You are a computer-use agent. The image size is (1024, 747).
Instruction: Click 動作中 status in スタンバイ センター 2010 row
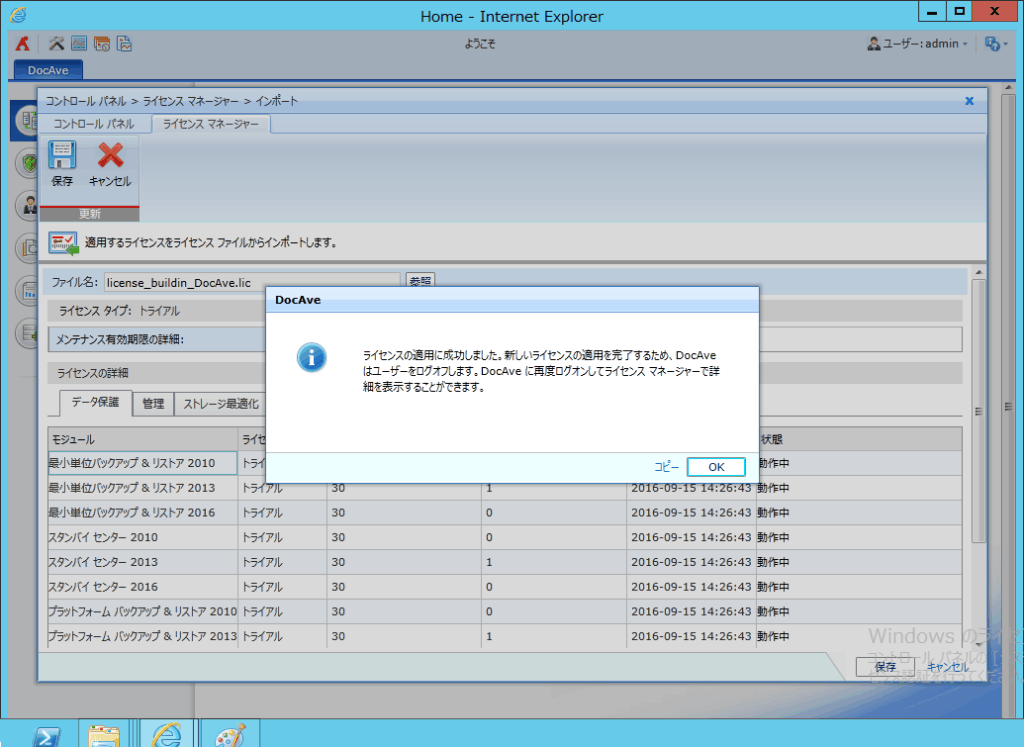(773, 537)
